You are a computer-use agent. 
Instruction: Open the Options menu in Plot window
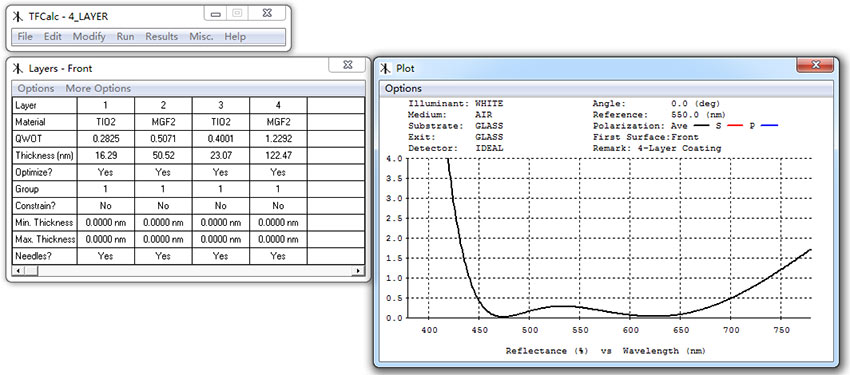click(403, 88)
